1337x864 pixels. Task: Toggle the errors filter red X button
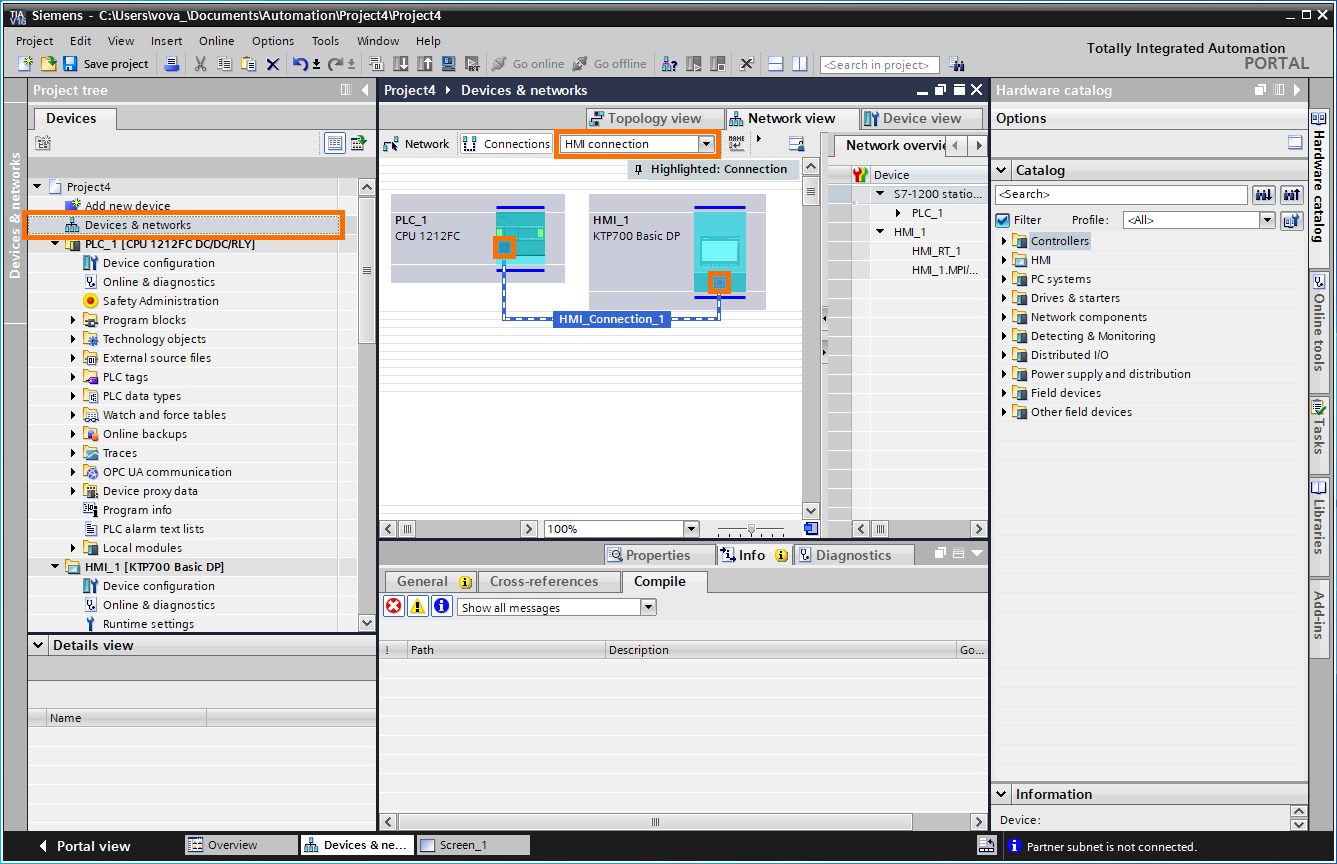pos(394,606)
